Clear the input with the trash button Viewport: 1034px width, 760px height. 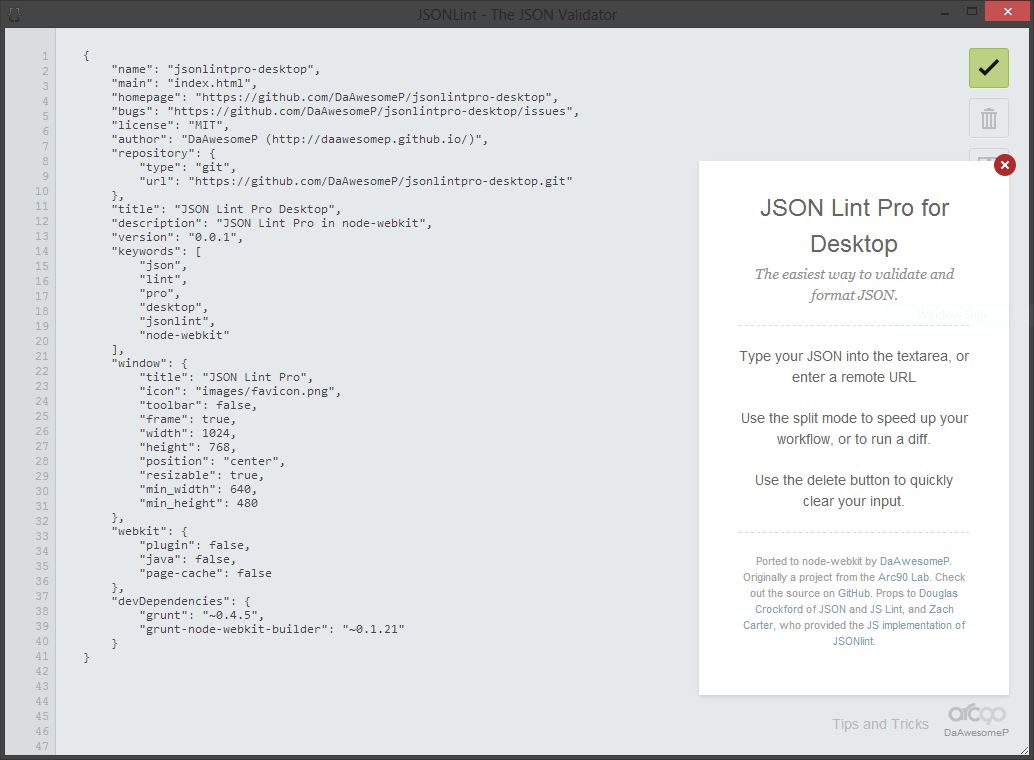988,119
